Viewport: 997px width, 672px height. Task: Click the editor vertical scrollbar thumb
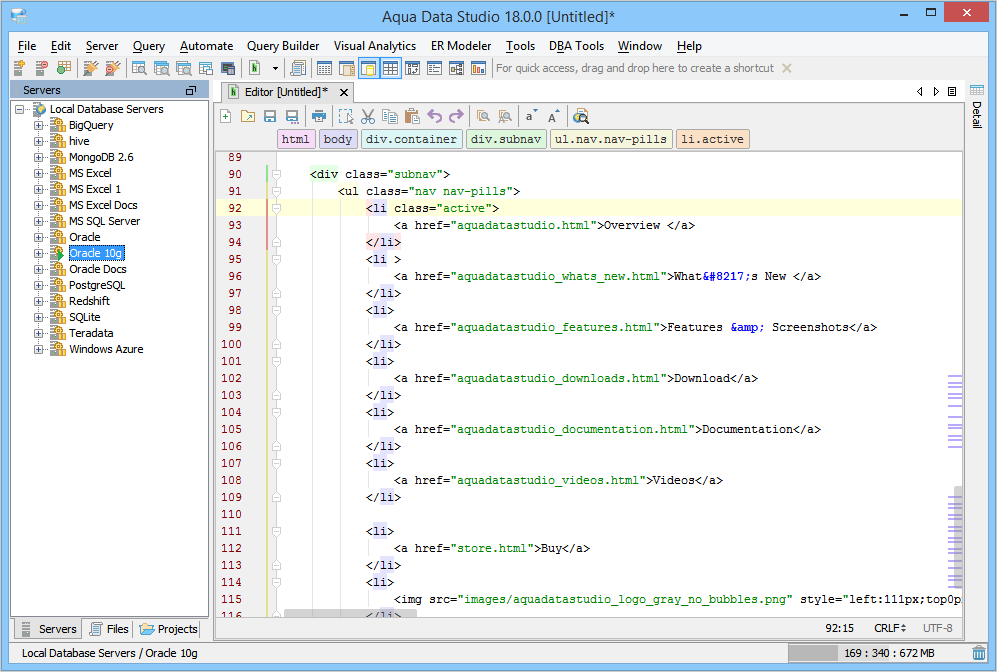[x=957, y=538]
